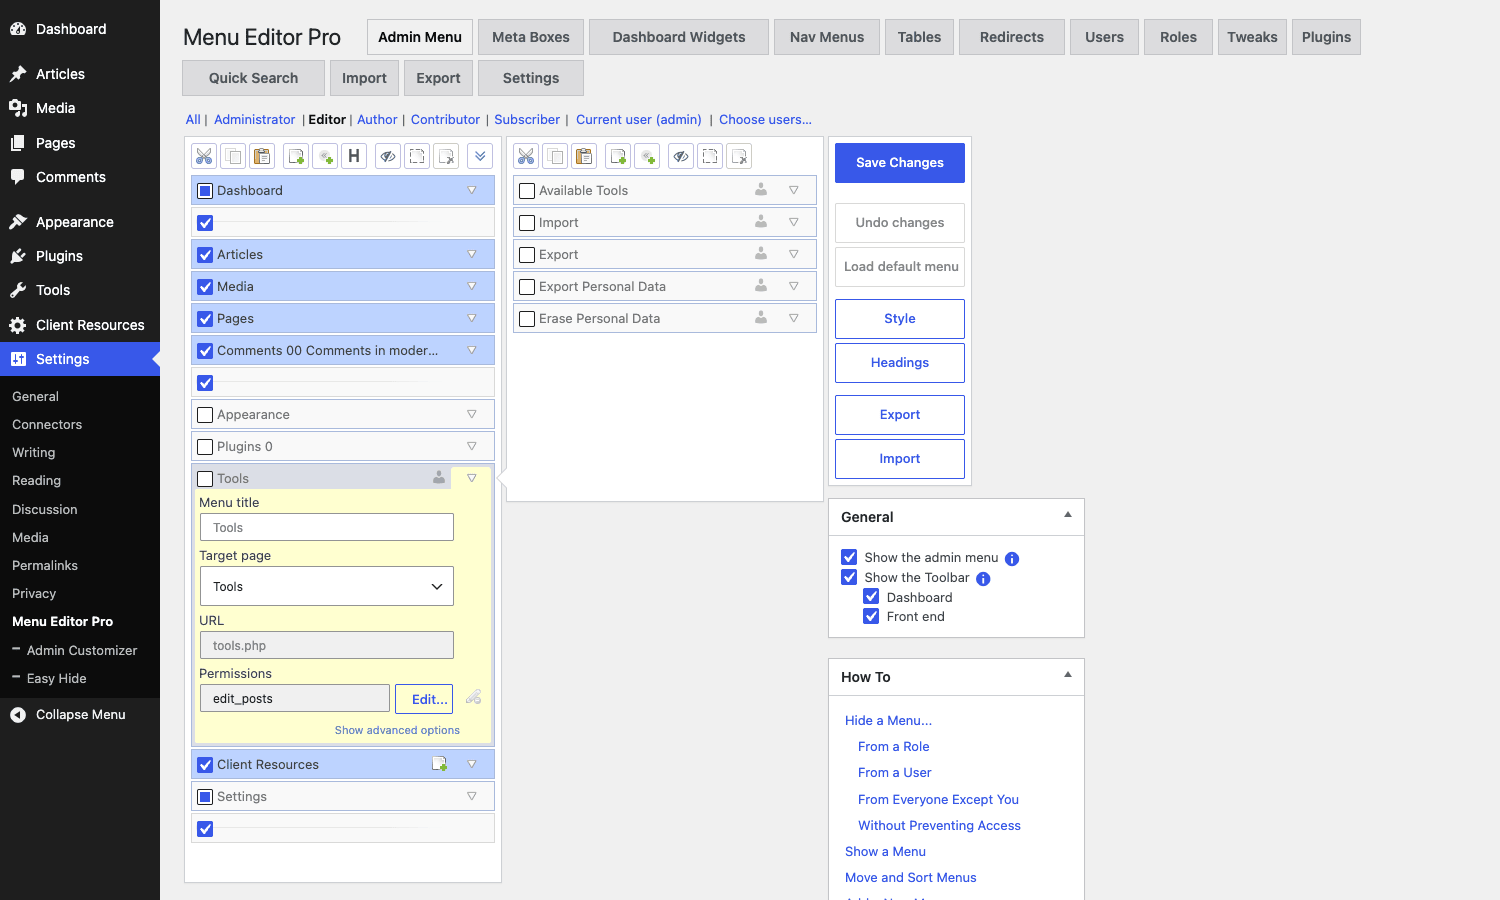Click the Save Changes button
The width and height of the screenshot is (1500, 900).
[x=900, y=162]
